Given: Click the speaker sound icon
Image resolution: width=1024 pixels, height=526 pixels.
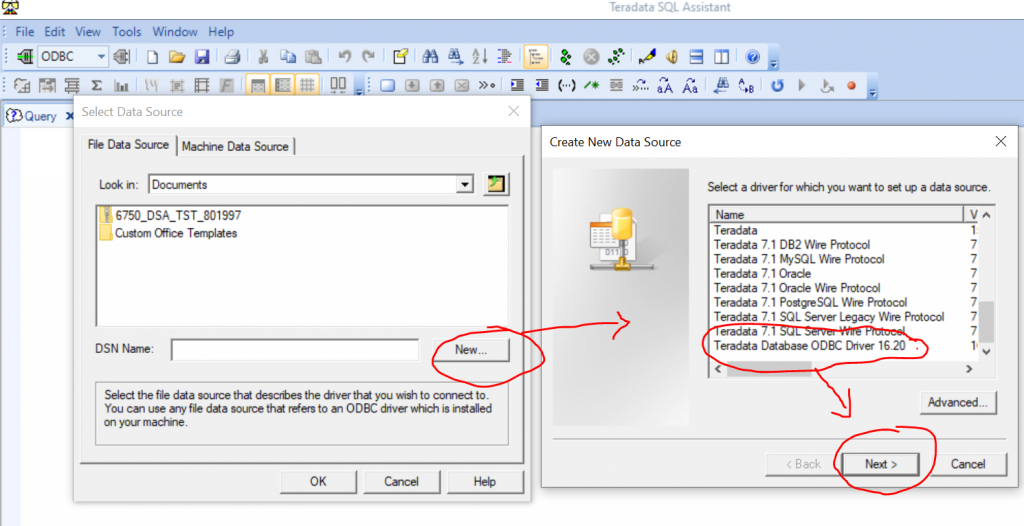Looking at the screenshot, I should click(671, 57).
